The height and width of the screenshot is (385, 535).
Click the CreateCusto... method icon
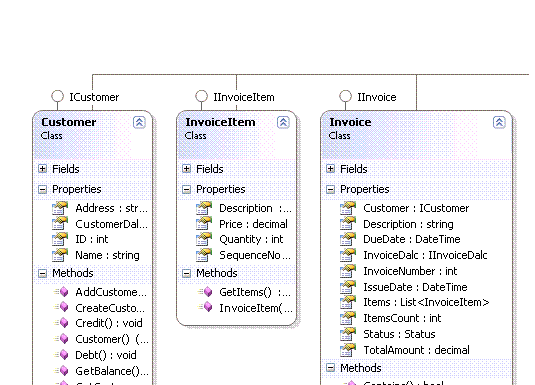[x=62, y=308]
